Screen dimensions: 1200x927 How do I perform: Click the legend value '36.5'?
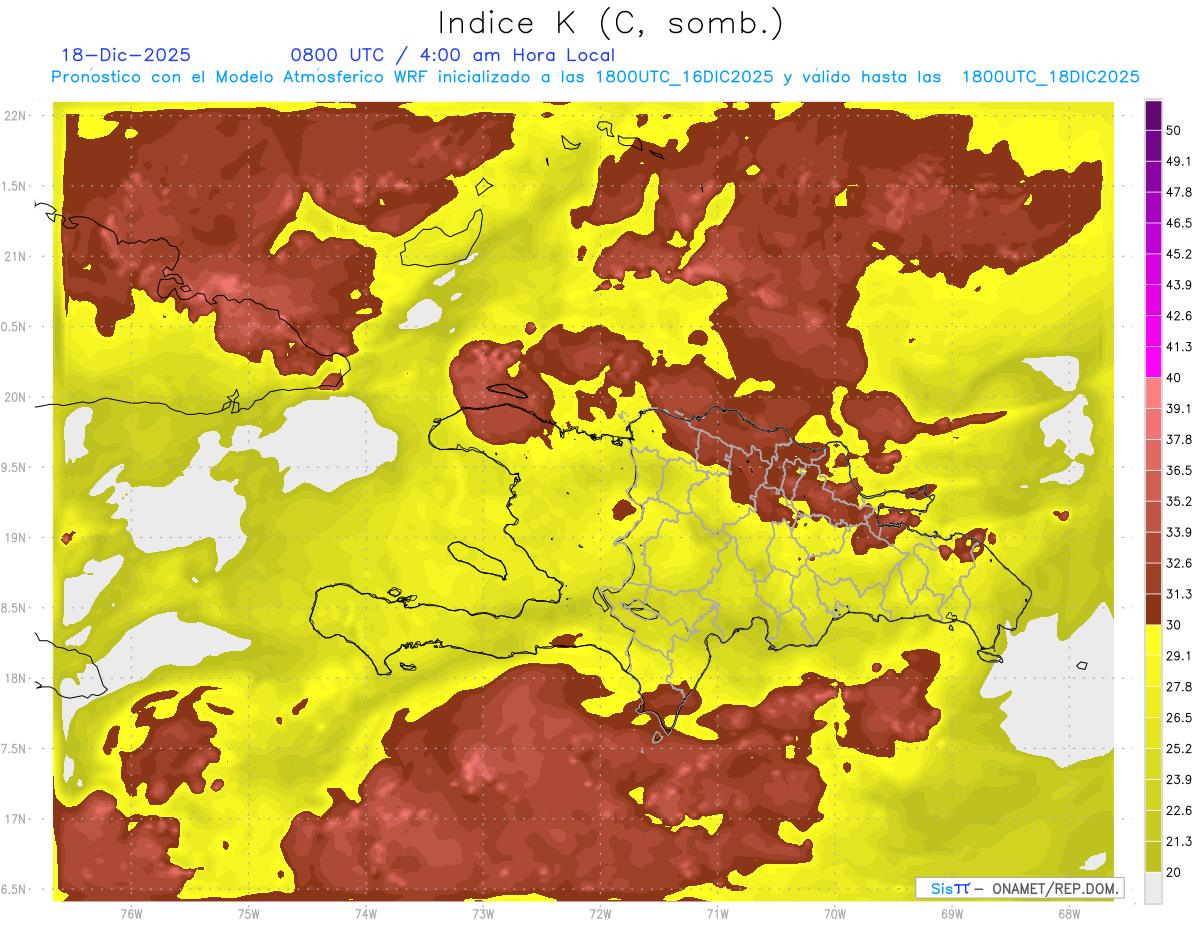(x=1179, y=470)
